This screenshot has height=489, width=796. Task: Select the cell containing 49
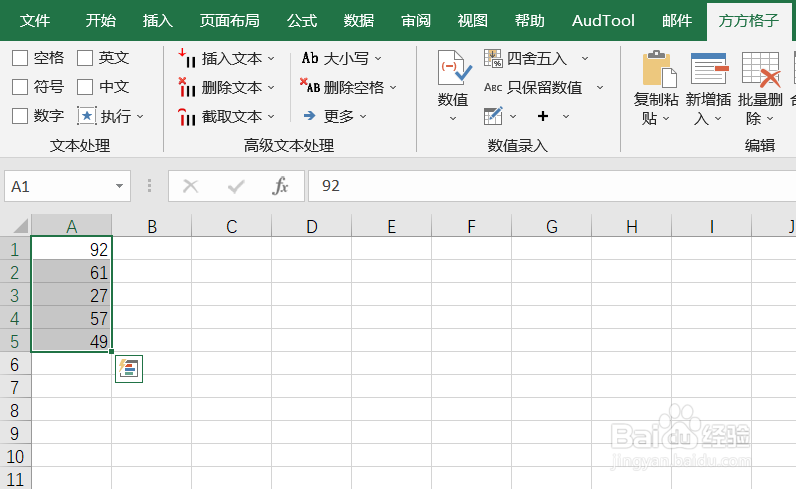pyautogui.click(x=72, y=341)
